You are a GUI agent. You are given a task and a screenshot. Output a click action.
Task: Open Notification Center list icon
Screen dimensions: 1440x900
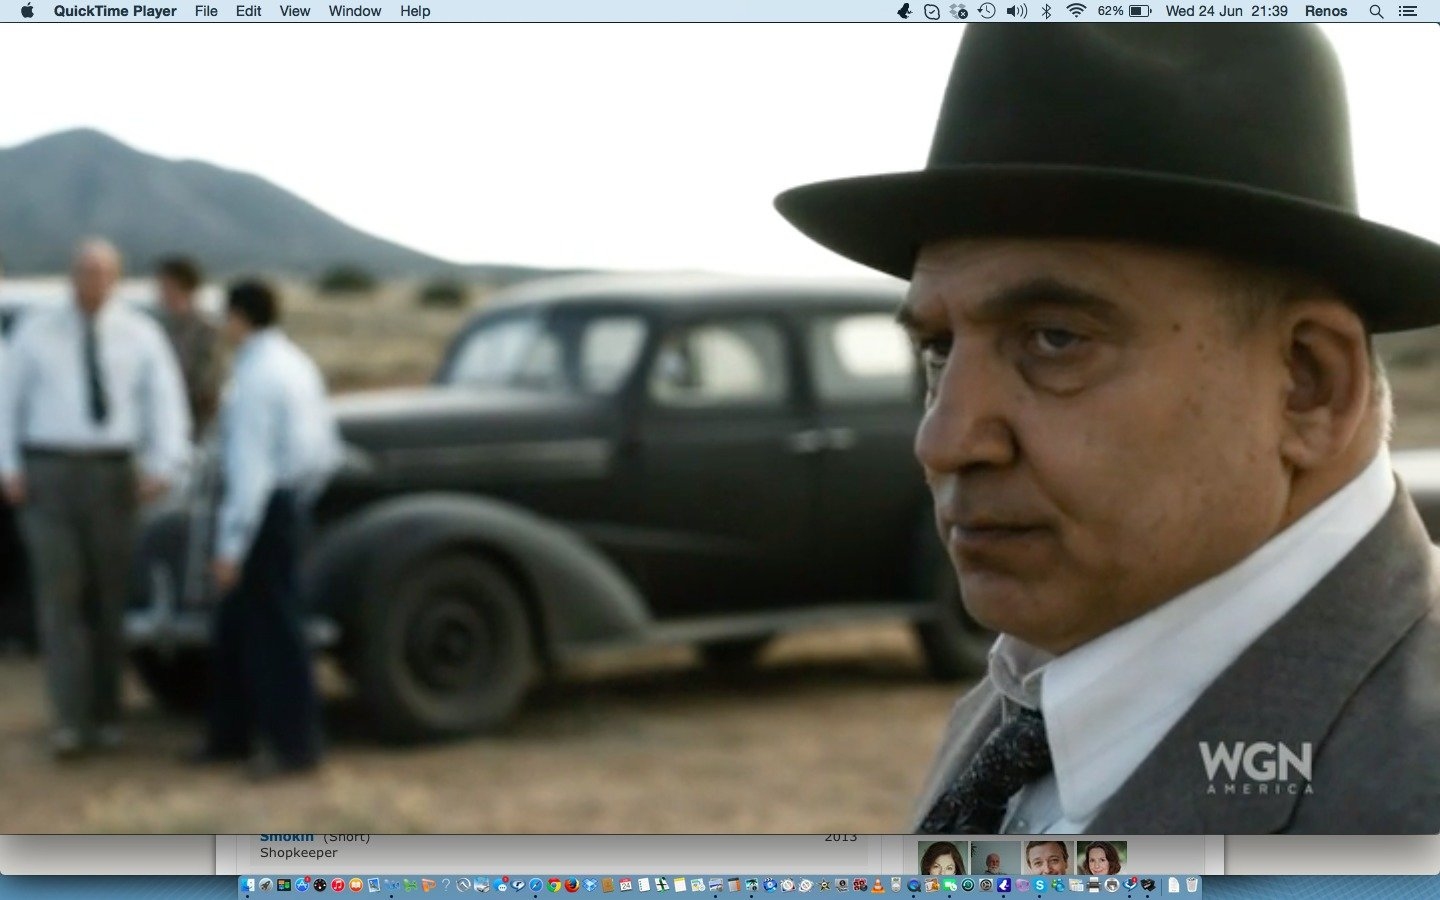point(1408,11)
